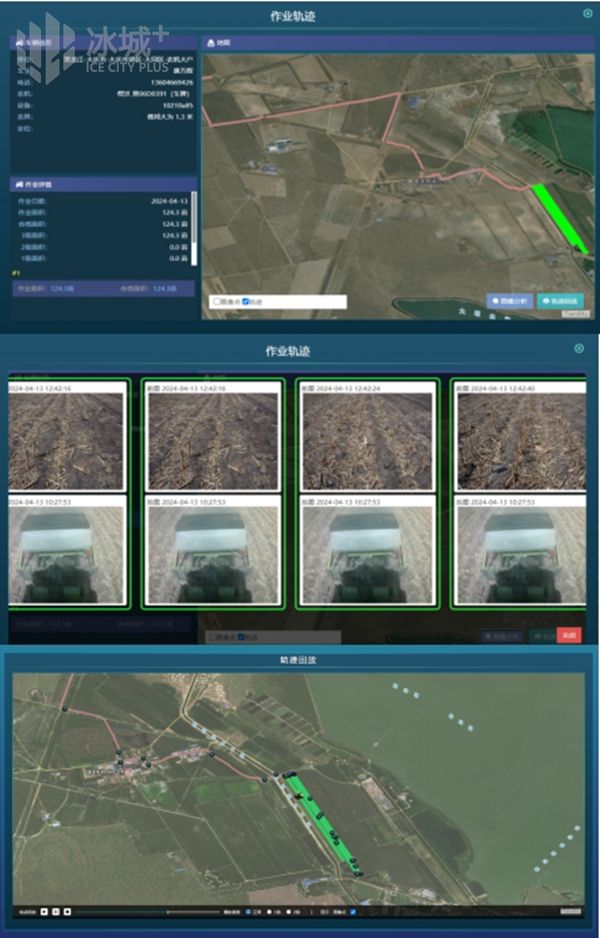
Task: Click the 2024-04-13 work date value
Action: pos(169,201)
